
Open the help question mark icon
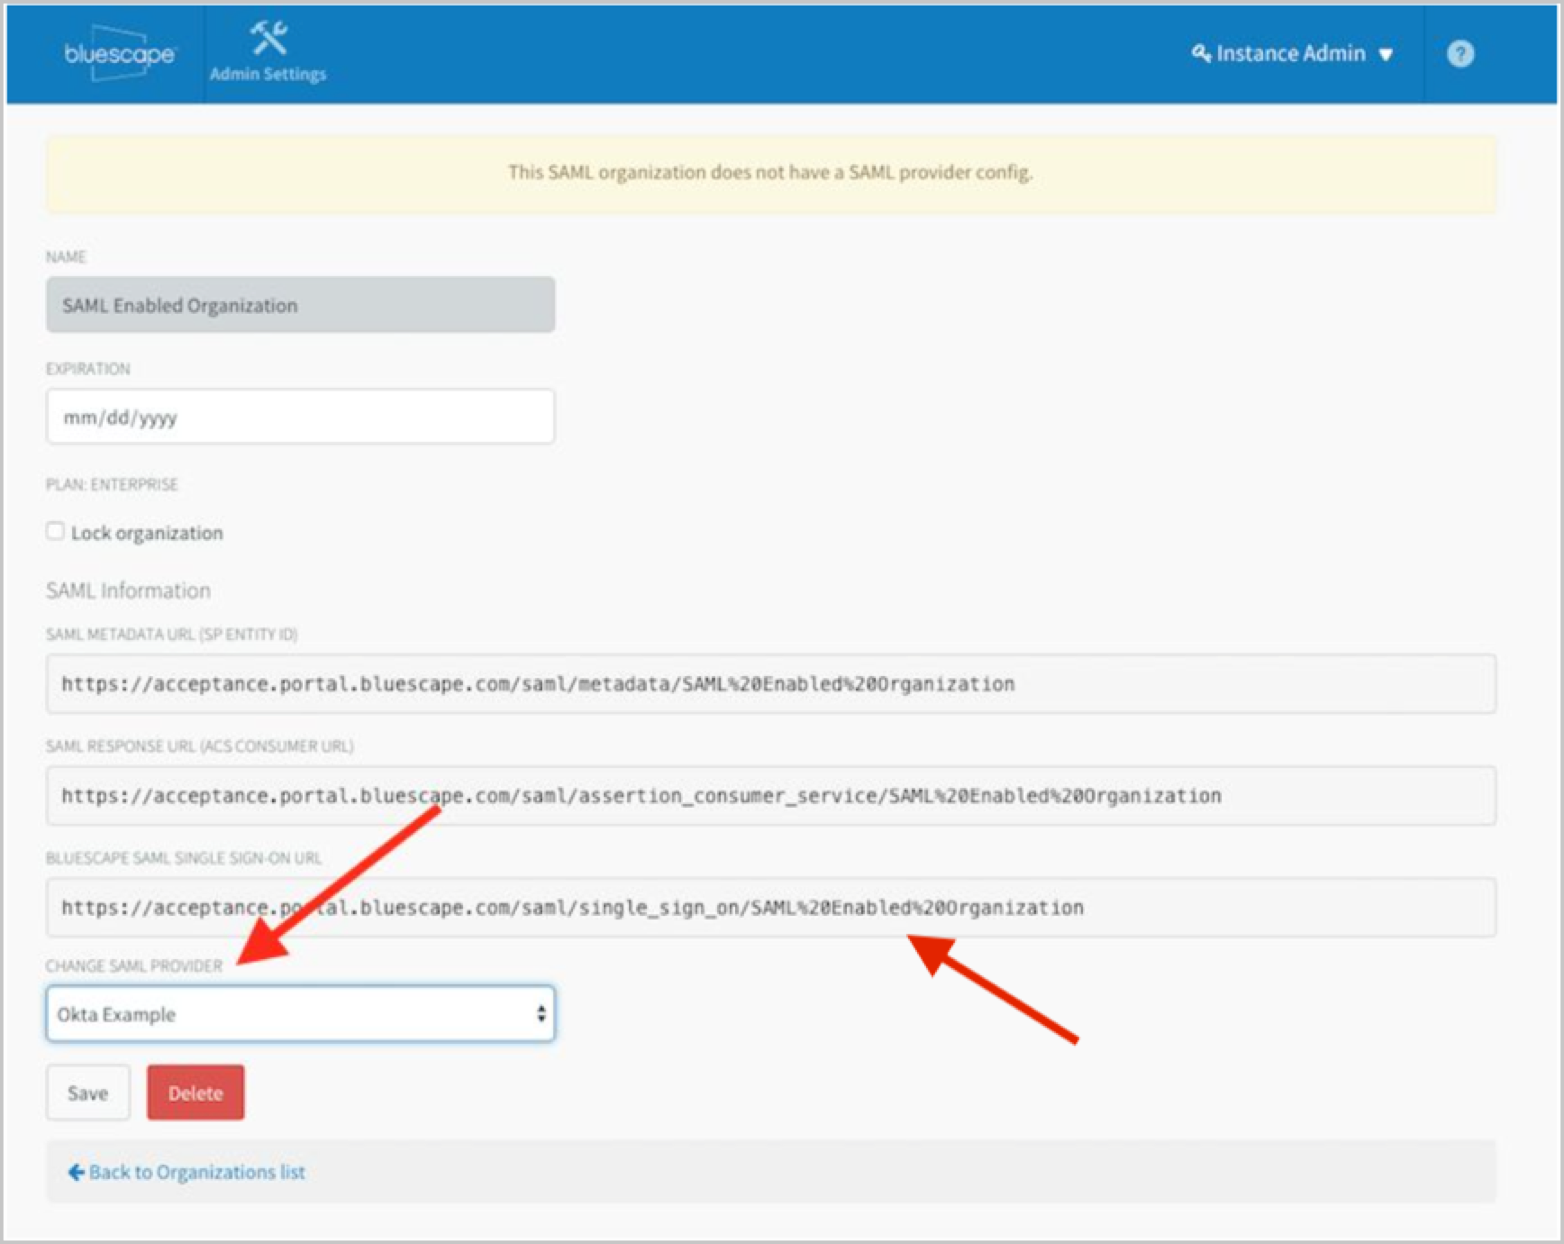(1460, 54)
